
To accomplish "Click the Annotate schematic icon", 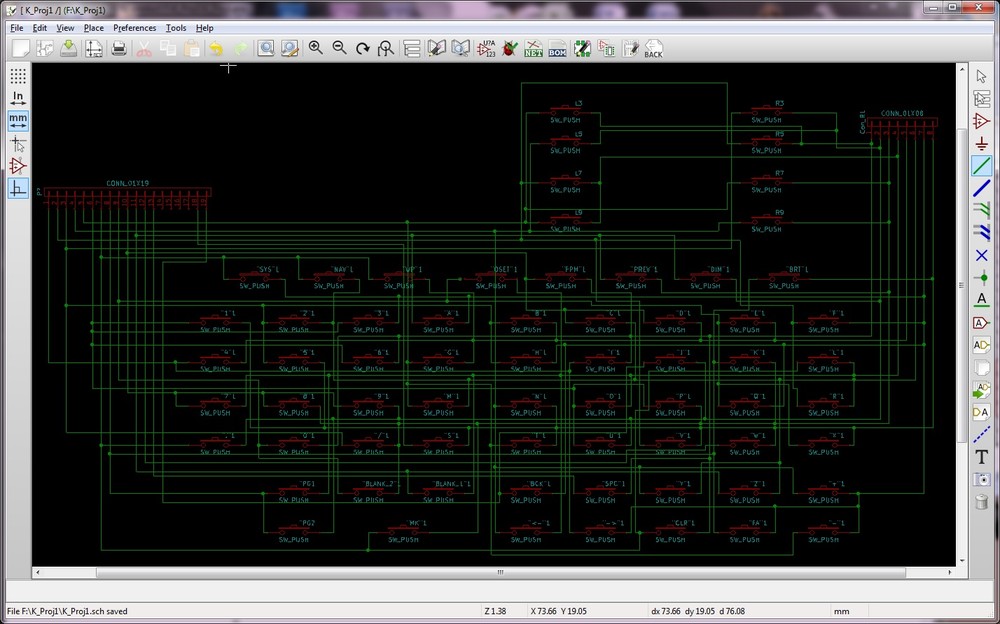I will pyautogui.click(x=487, y=48).
